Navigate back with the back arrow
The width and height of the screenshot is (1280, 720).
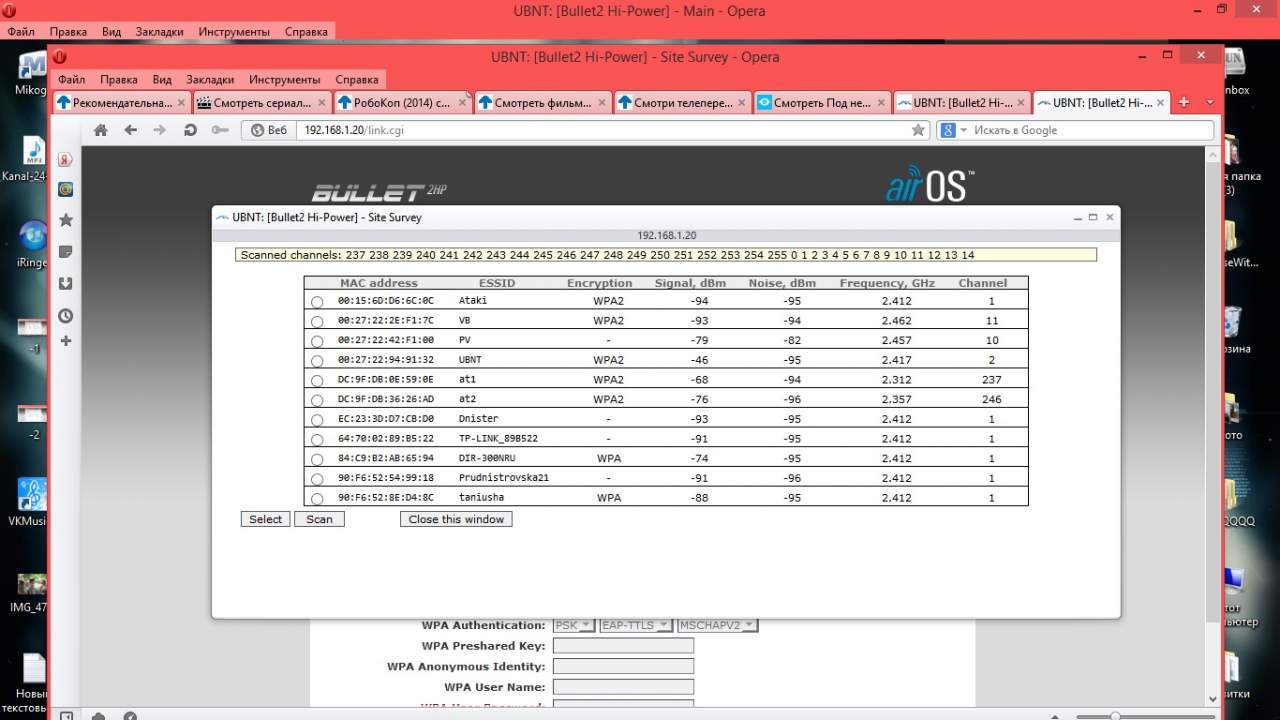(x=130, y=130)
